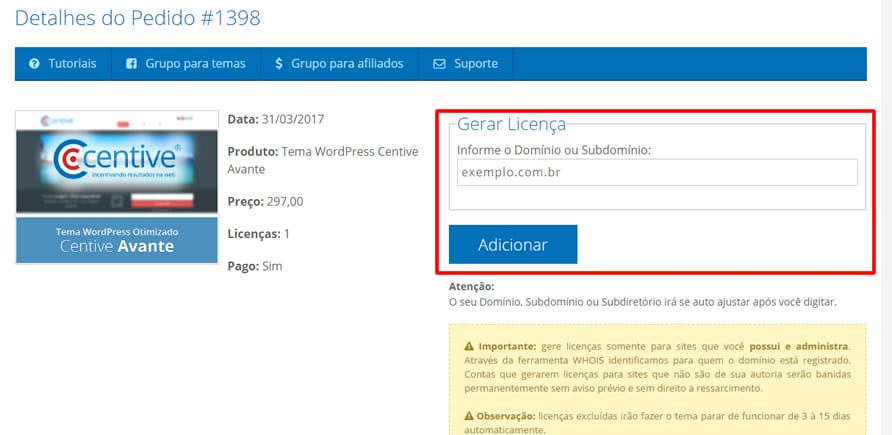
Task: Click the Gerar Licença legend text
Action: 511,124
